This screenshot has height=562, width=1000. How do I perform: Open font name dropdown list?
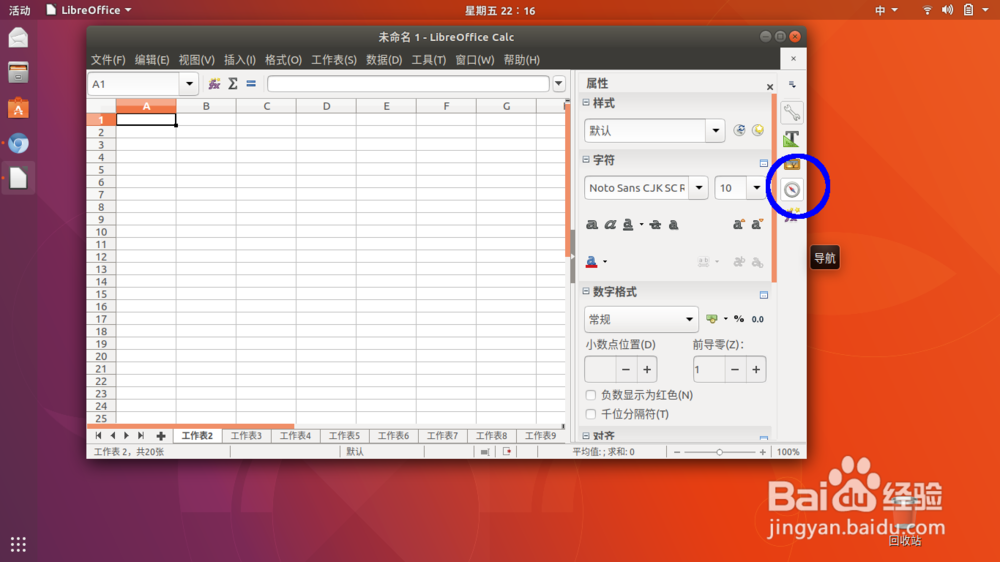(x=699, y=188)
